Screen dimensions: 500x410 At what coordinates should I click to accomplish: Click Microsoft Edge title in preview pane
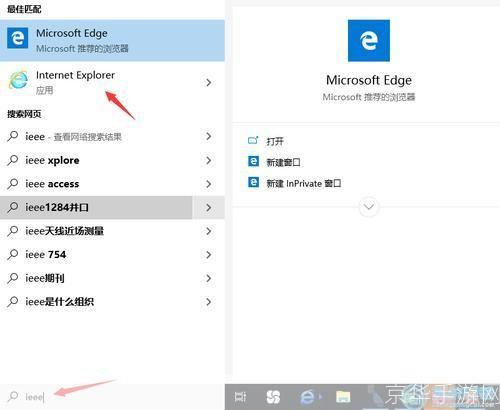369,80
